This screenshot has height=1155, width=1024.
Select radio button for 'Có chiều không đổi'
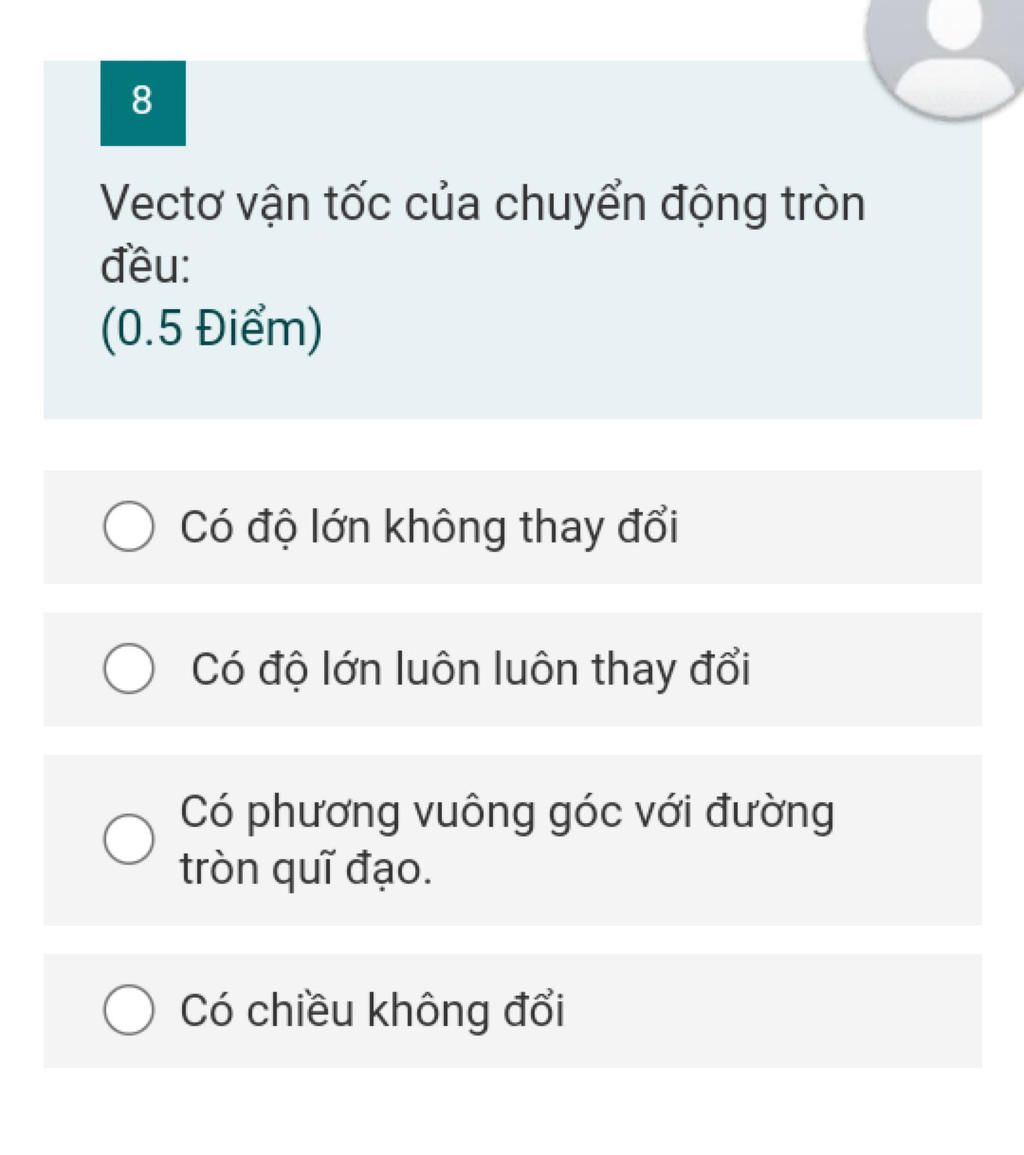(129, 1010)
